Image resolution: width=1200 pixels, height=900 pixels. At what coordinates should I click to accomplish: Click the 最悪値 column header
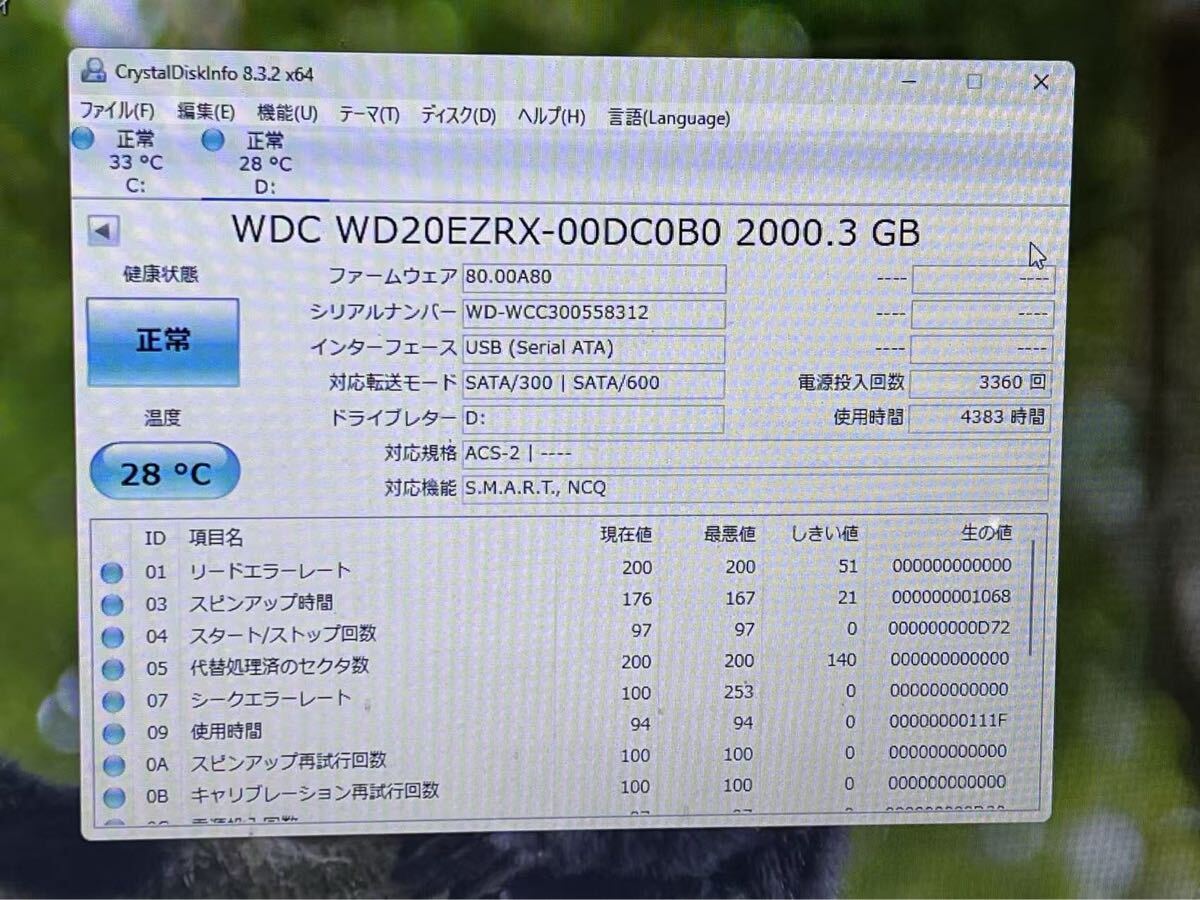coord(730,534)
